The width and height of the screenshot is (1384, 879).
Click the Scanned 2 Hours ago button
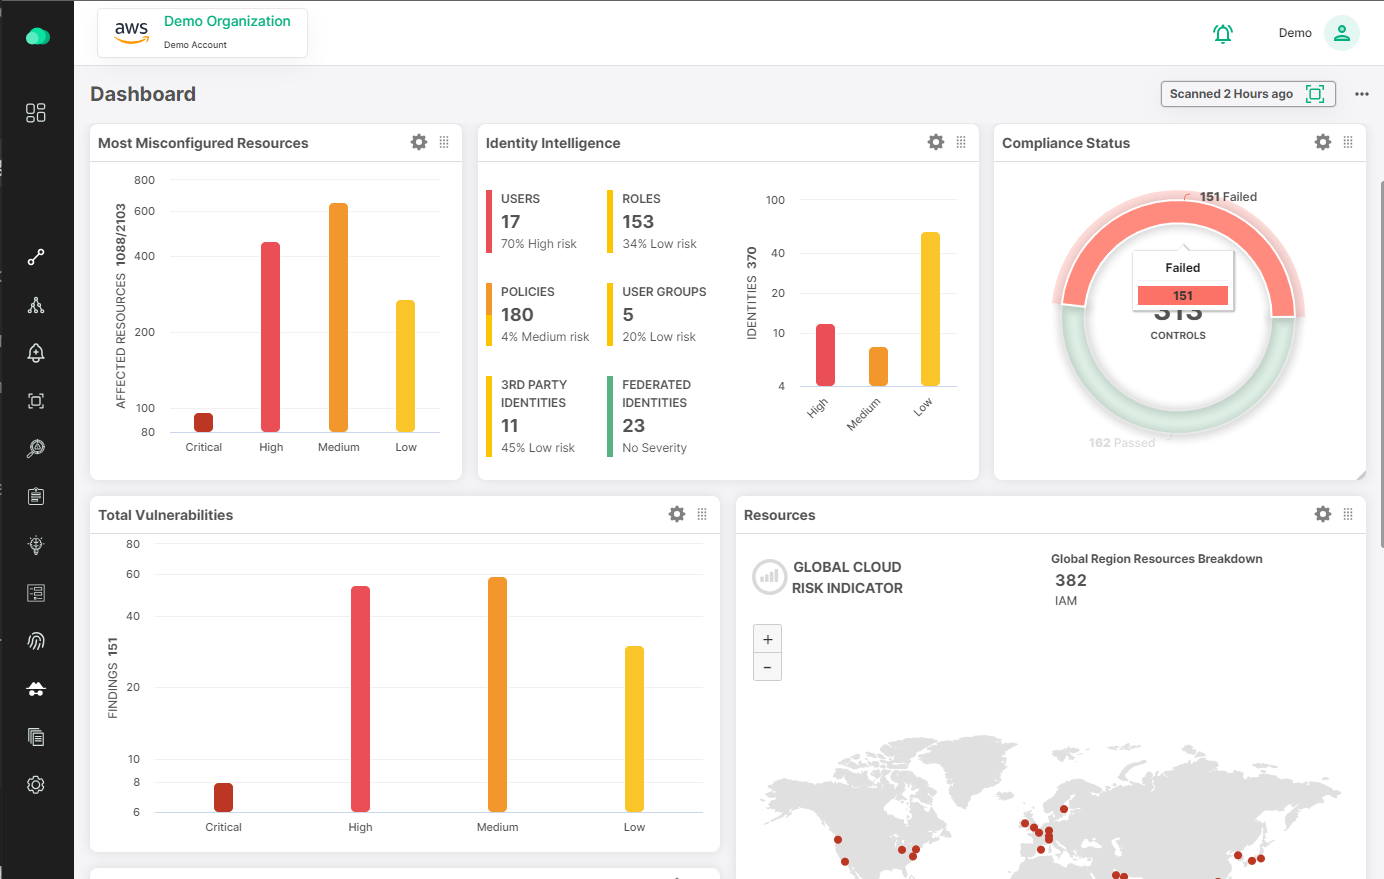(x=1246, y=94)
